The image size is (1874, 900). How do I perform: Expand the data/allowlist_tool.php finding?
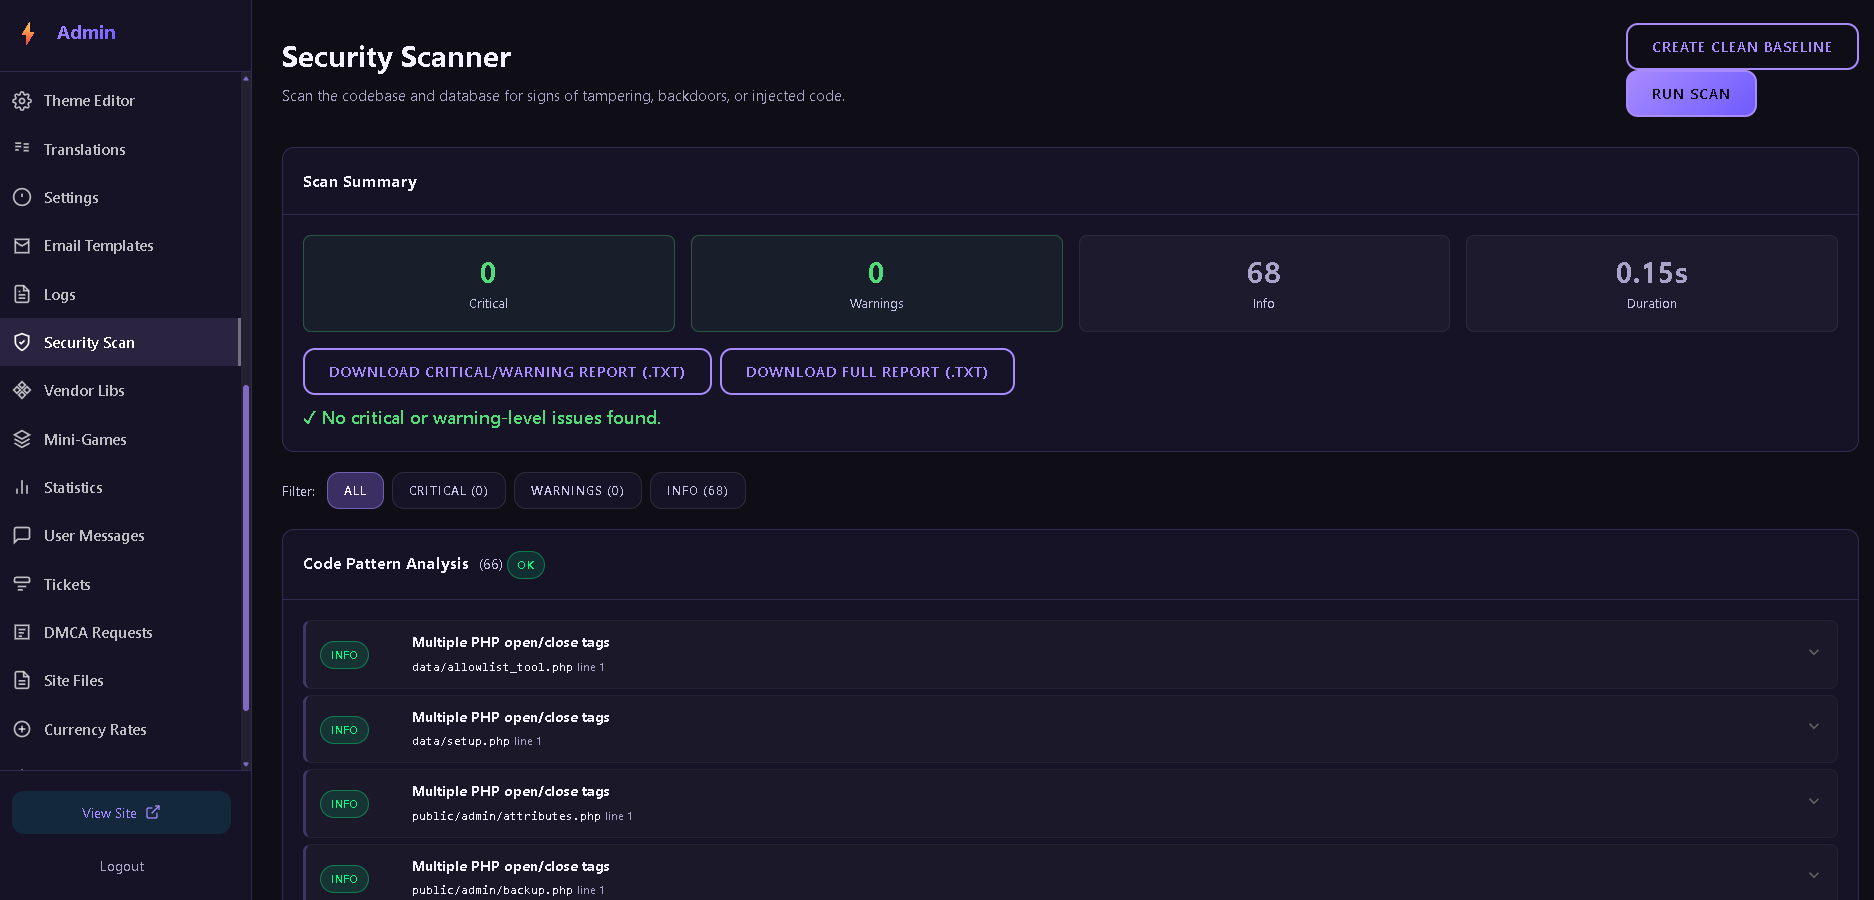pos(1070,654)
